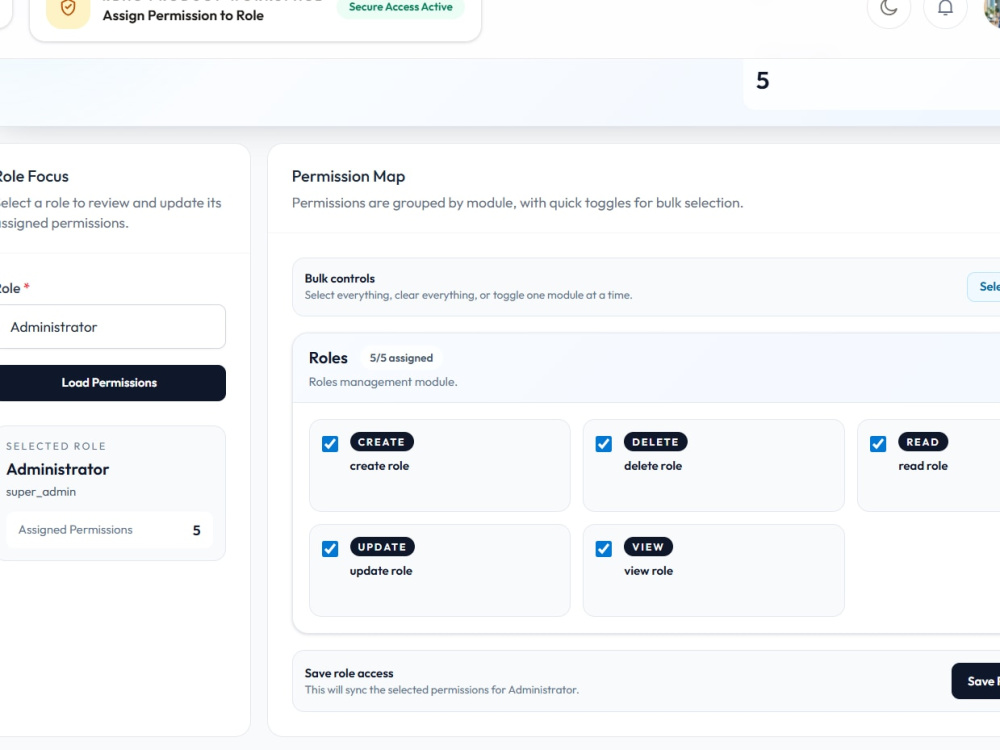
Task: Click the "Assign Permission to Role" title
Action: (x=183, y=15)
